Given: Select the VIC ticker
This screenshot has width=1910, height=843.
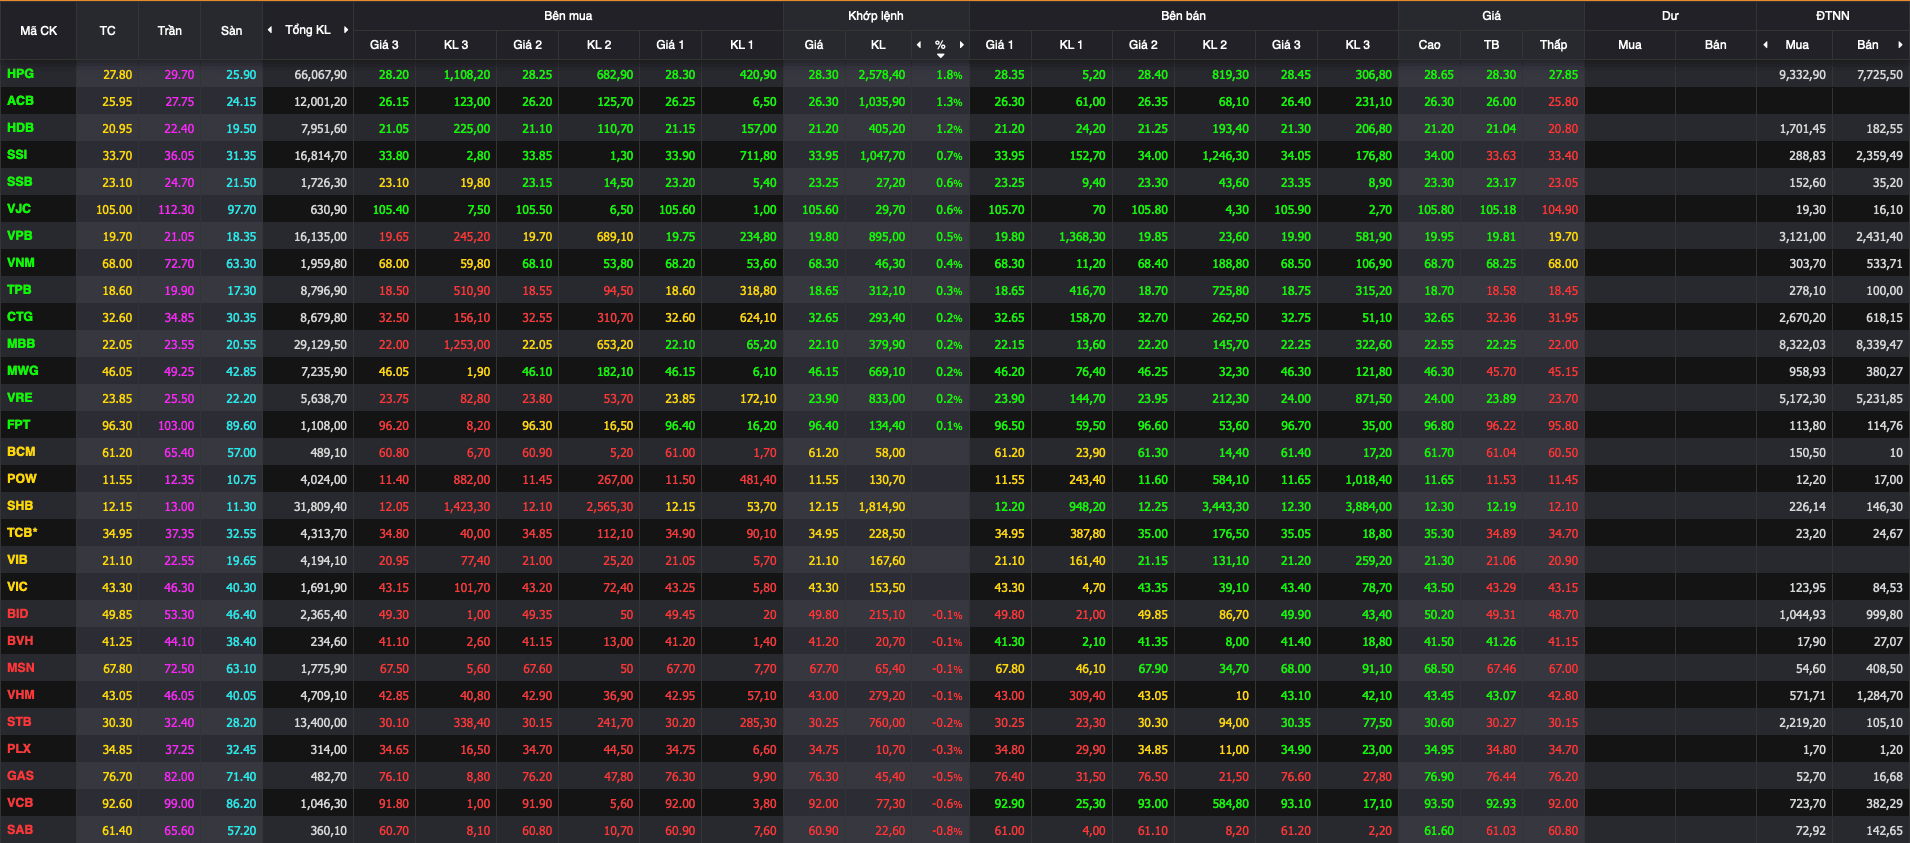Looking at the screenshot, I should (17, 587).
